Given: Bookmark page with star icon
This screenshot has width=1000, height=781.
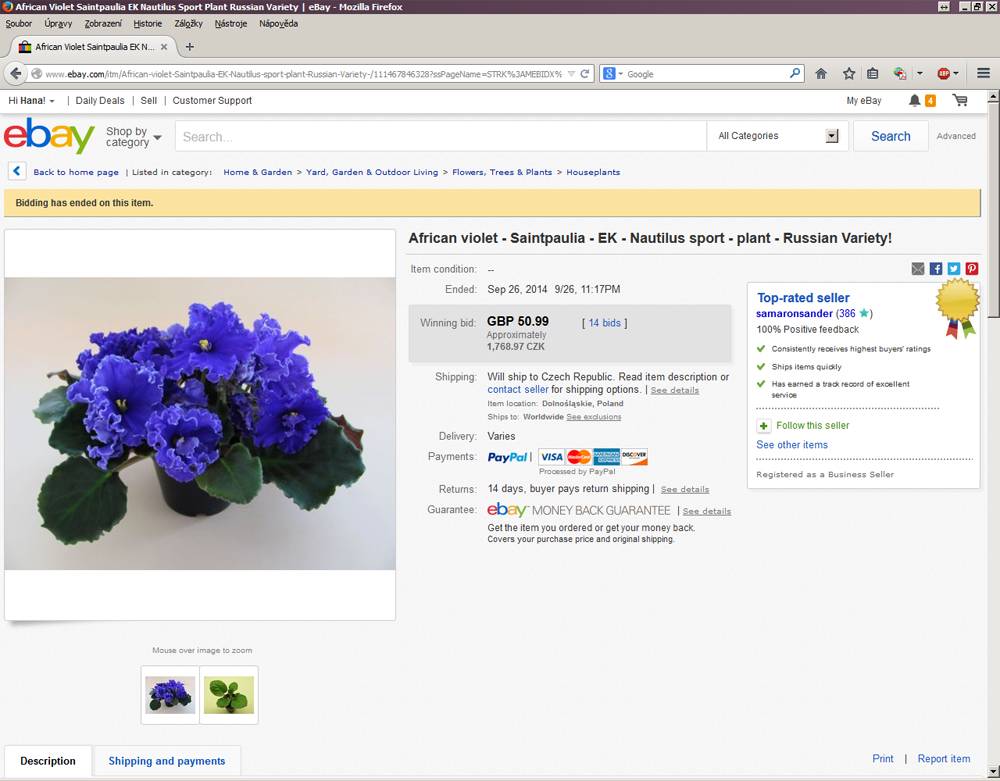Looking at the screenshot, I should 849,73.
